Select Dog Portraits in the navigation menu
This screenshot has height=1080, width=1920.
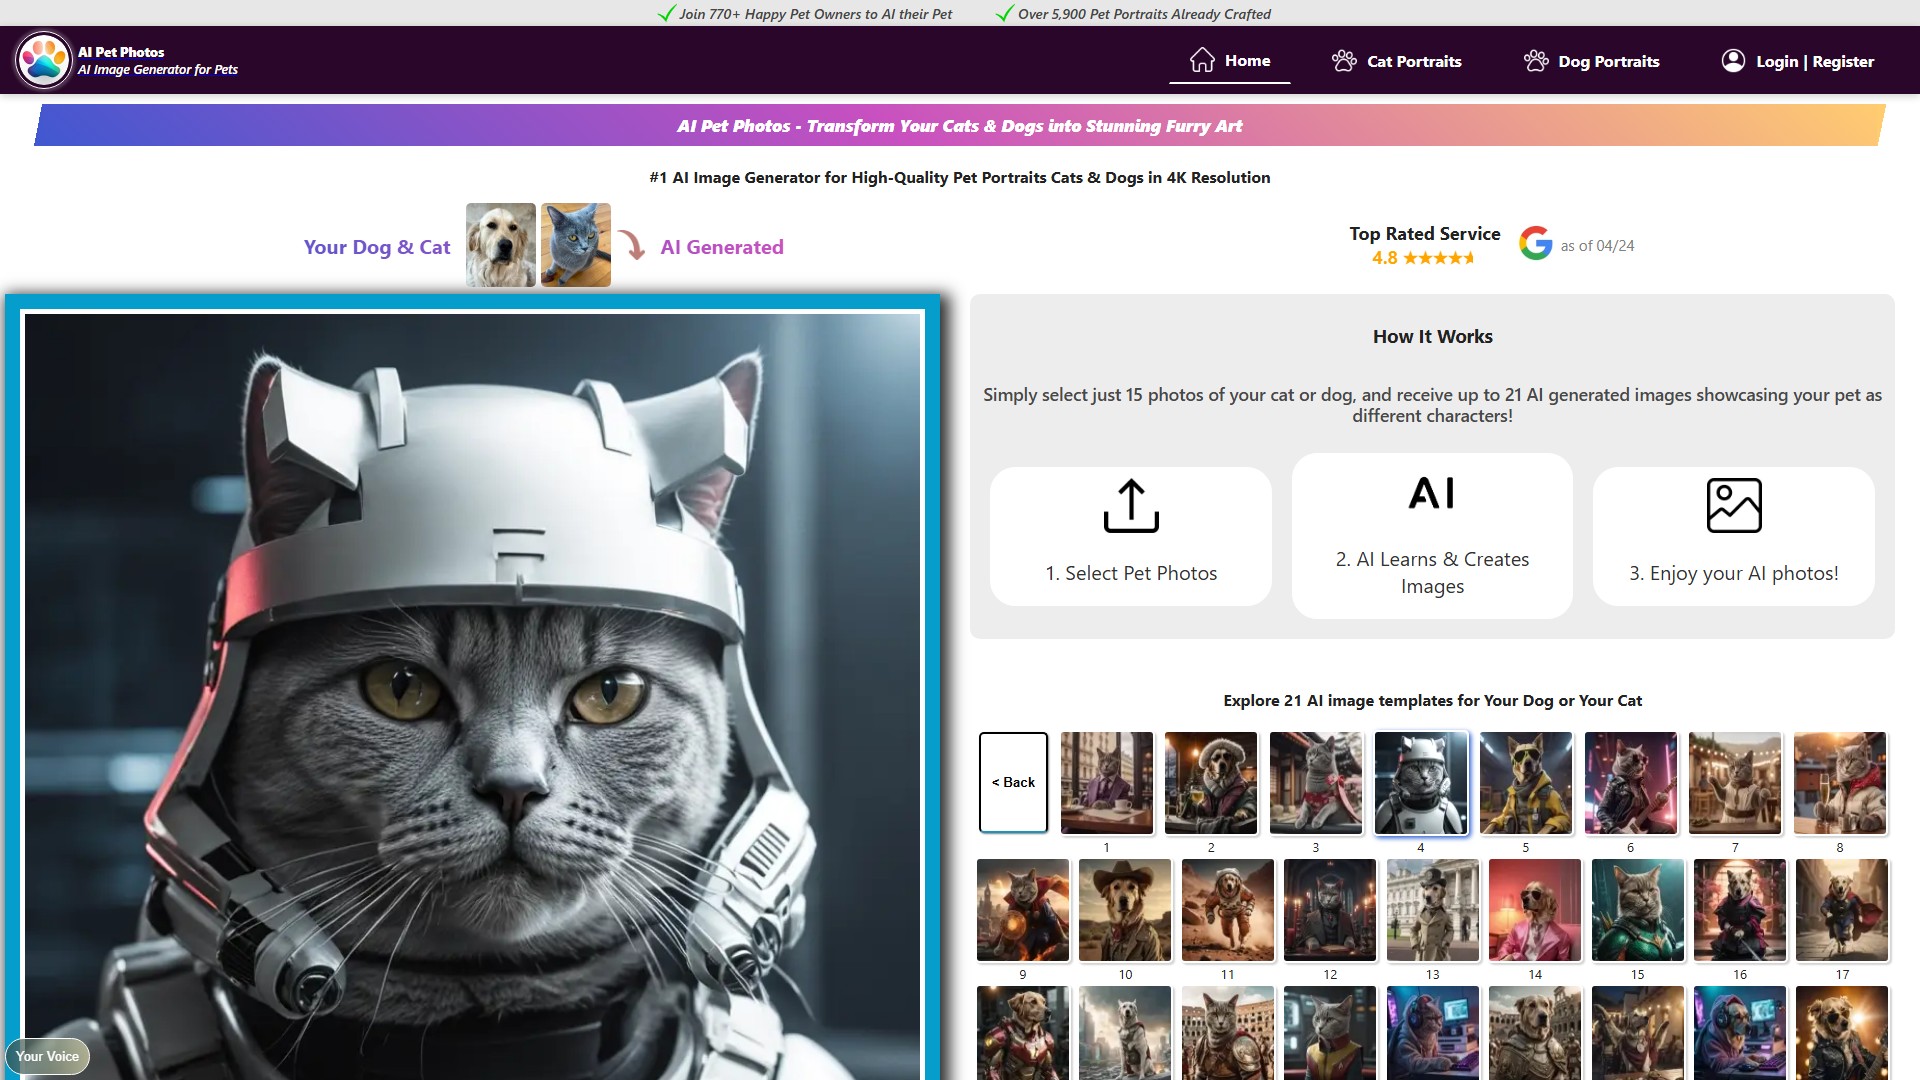click(1608, 61)
